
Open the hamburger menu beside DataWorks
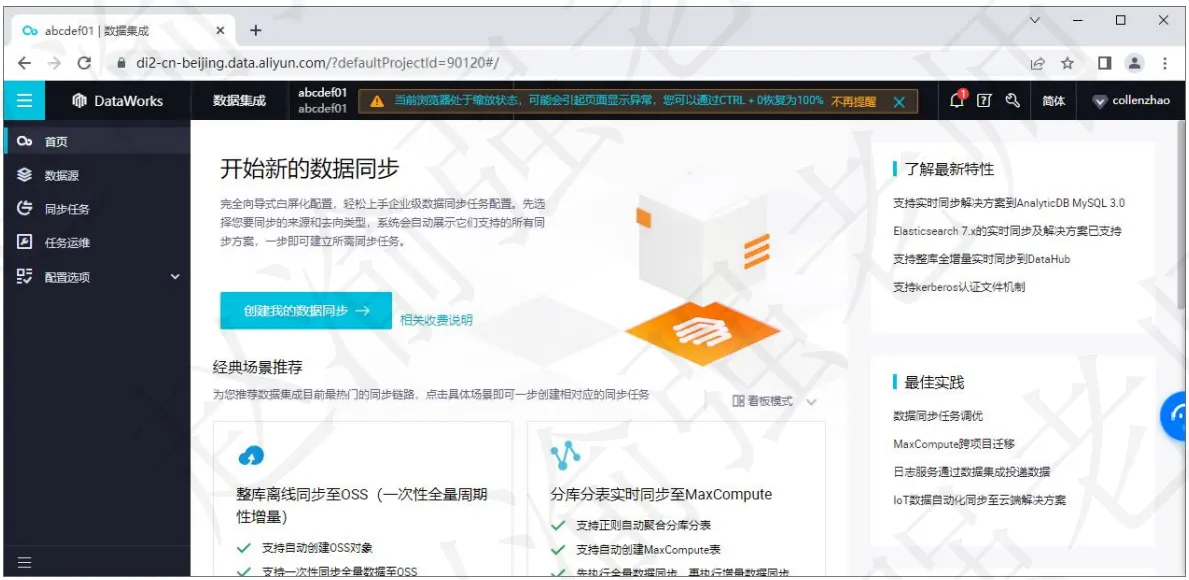(x=24, y=100)
